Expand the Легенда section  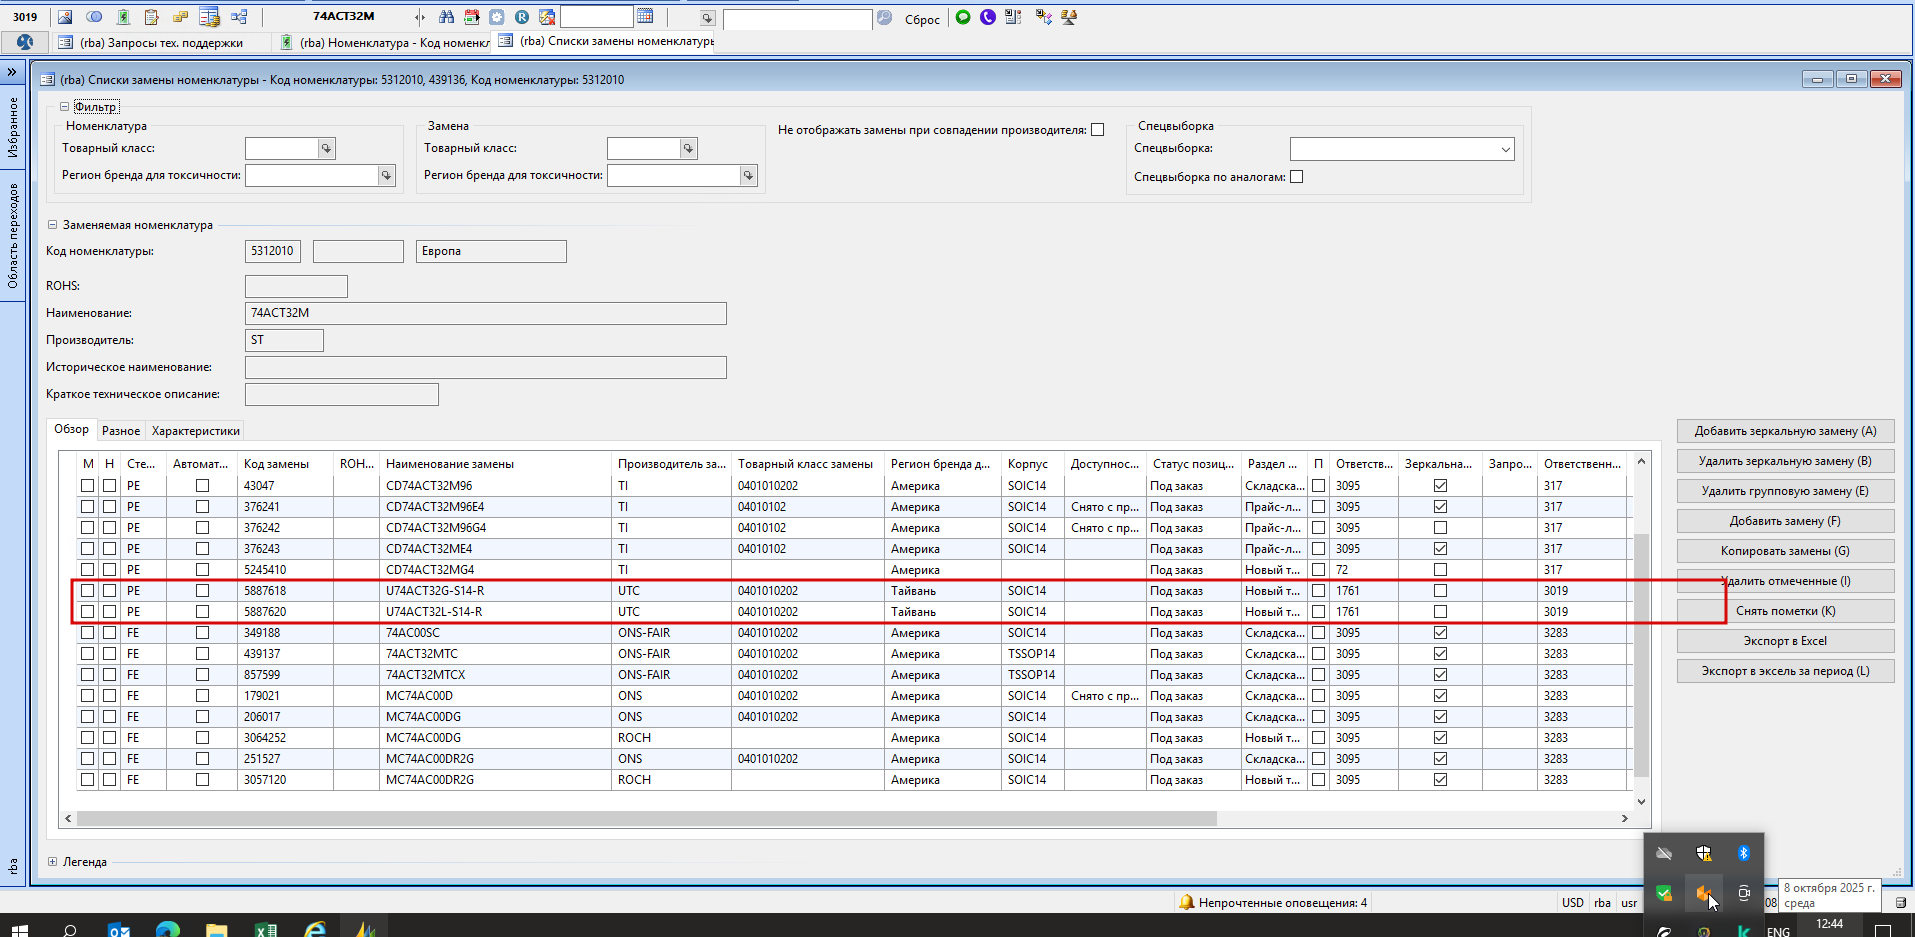pos(53,861)
